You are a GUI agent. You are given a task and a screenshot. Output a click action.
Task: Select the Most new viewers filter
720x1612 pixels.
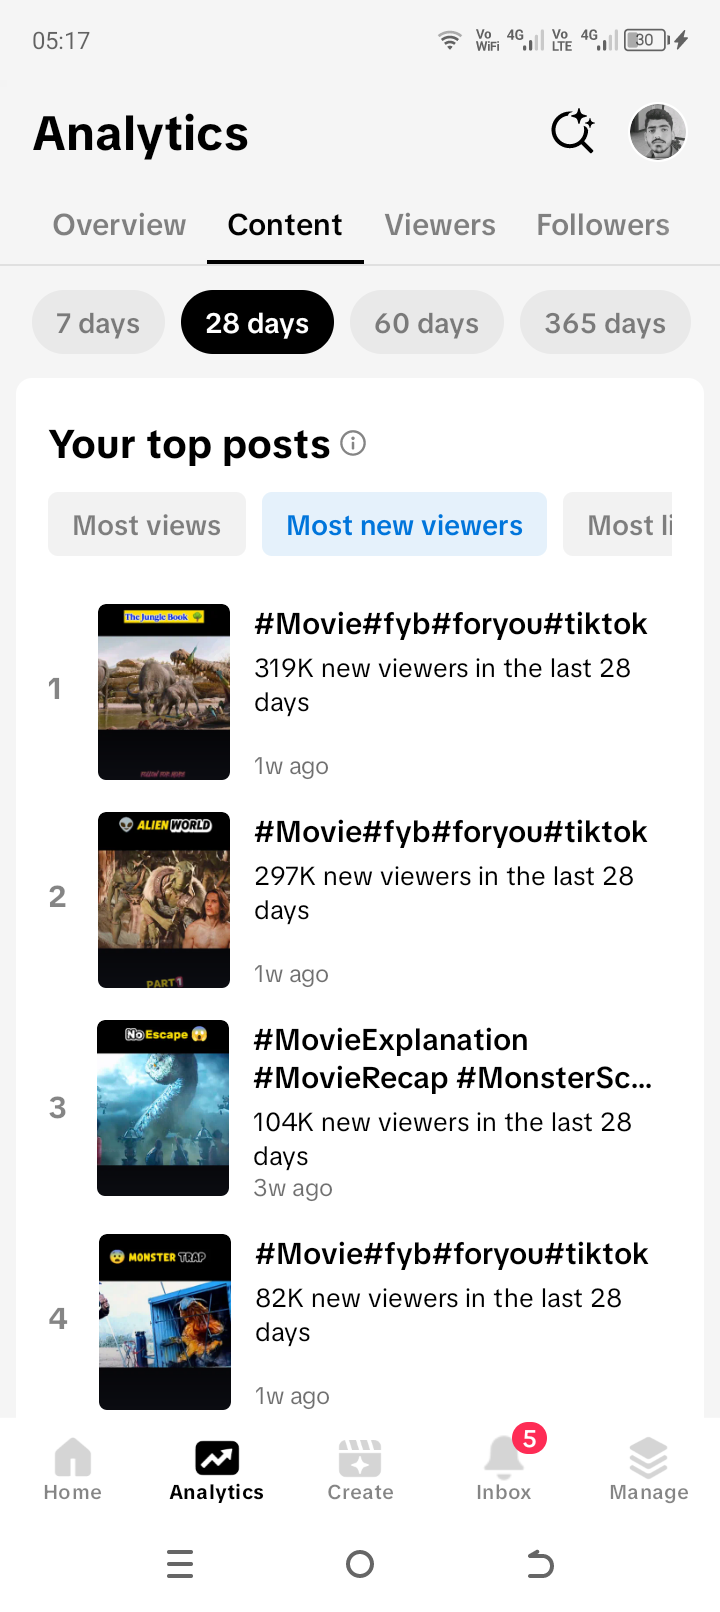click(x=405, y=524)
